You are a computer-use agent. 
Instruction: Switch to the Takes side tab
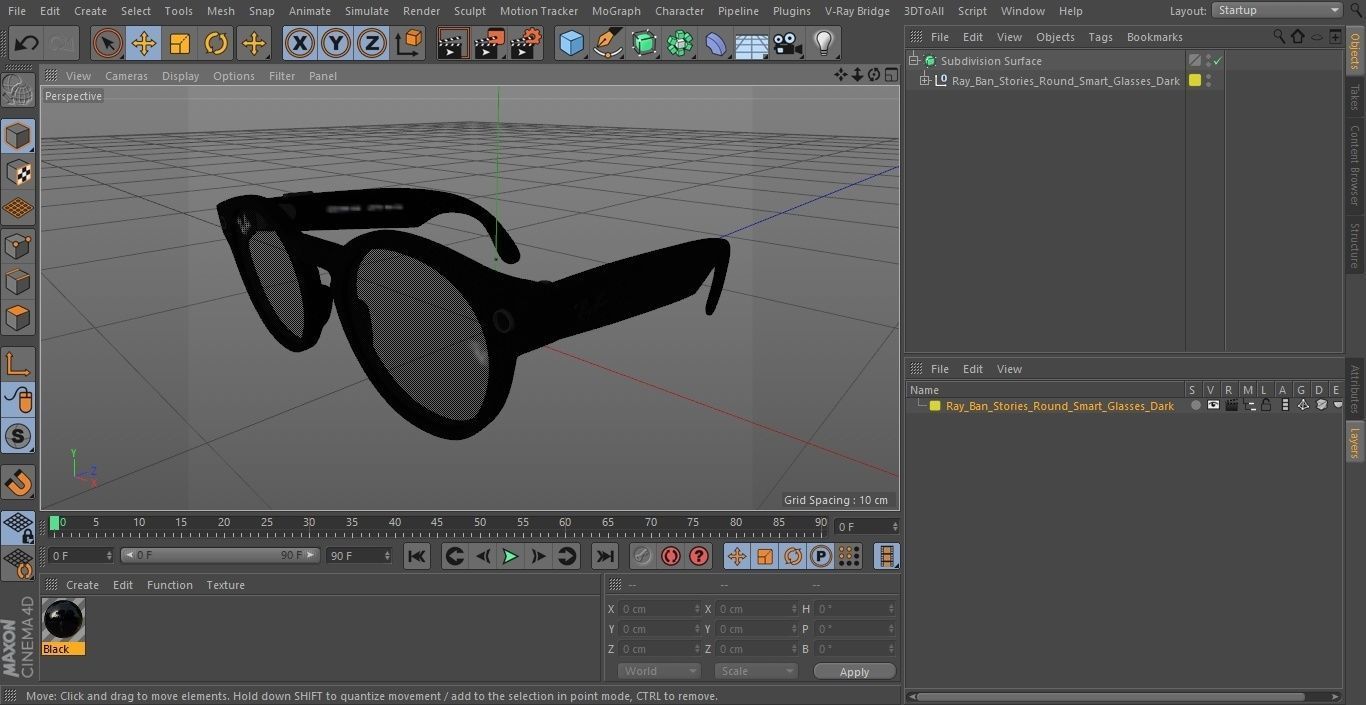click(1355, 97)
